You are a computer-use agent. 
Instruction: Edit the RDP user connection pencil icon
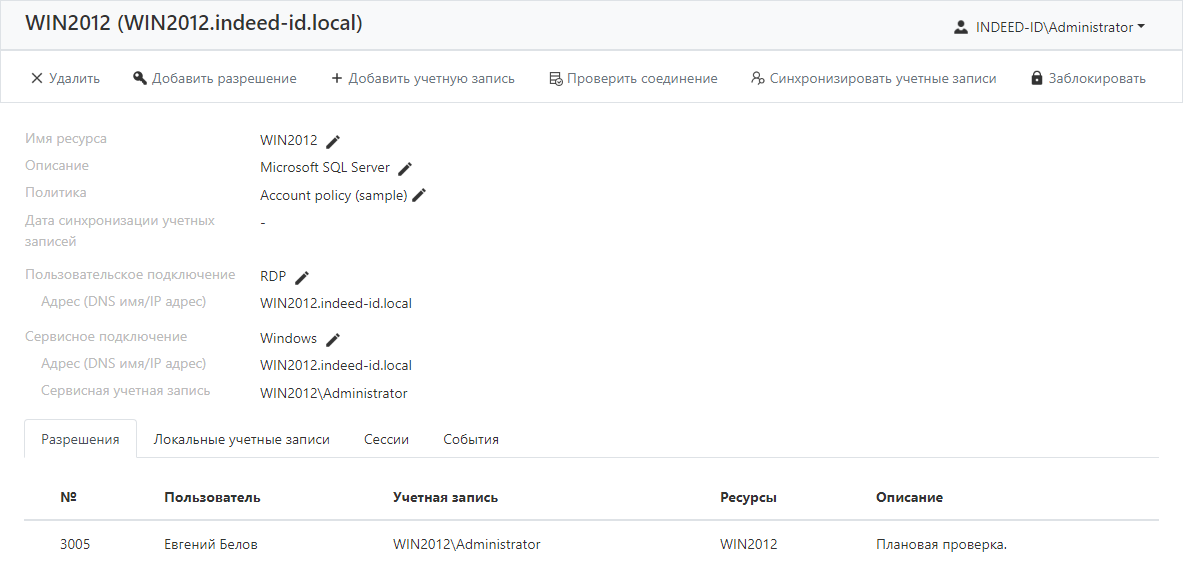(302, 277)
